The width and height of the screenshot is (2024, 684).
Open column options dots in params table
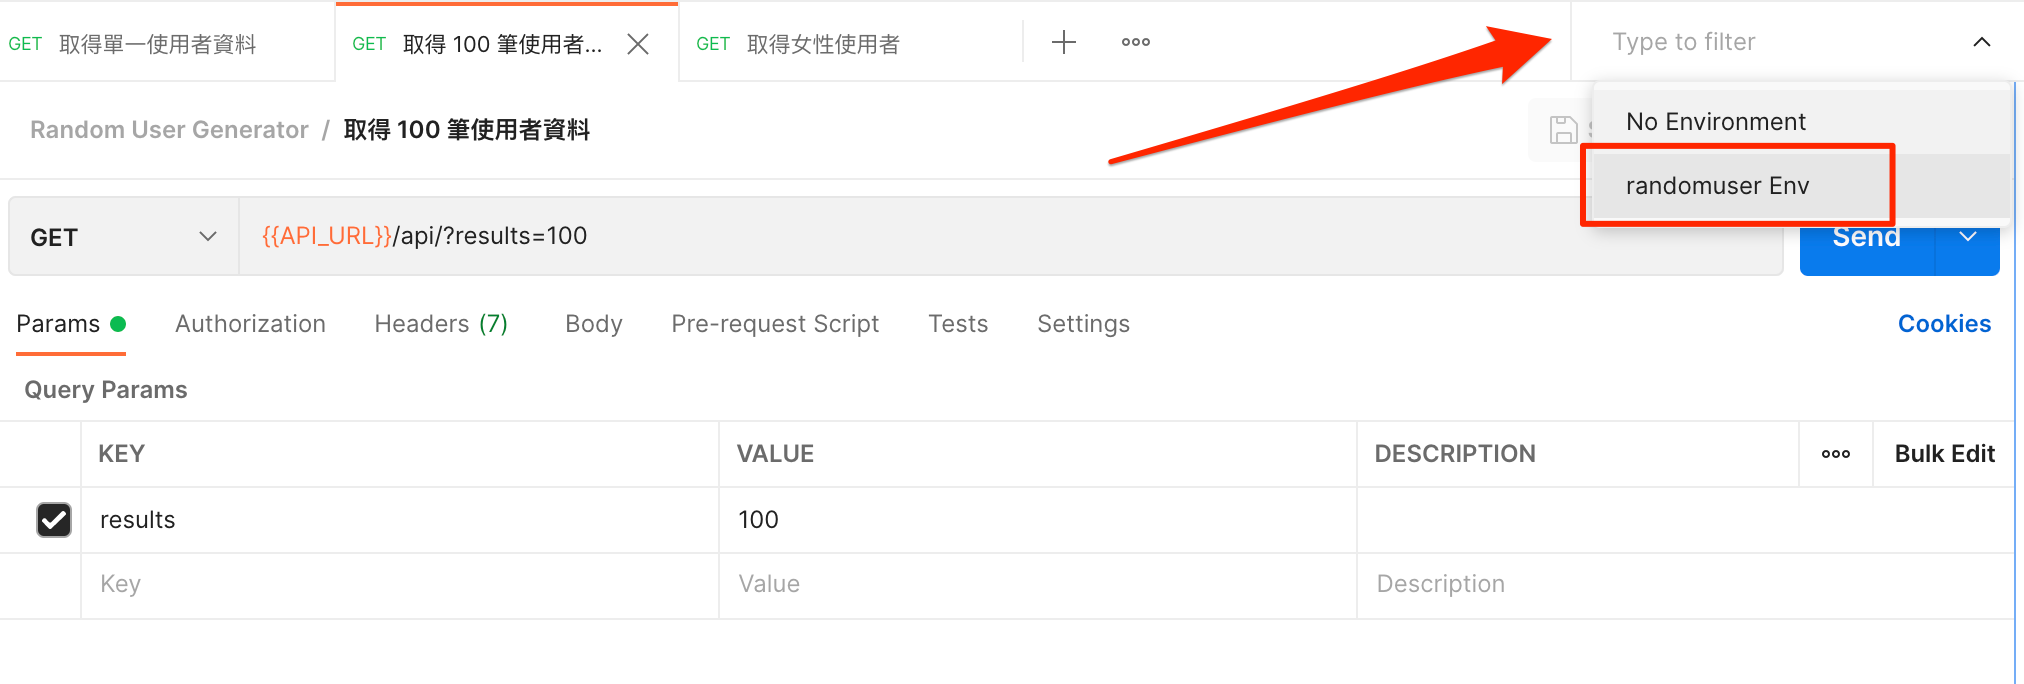[x=1835, y=454]
